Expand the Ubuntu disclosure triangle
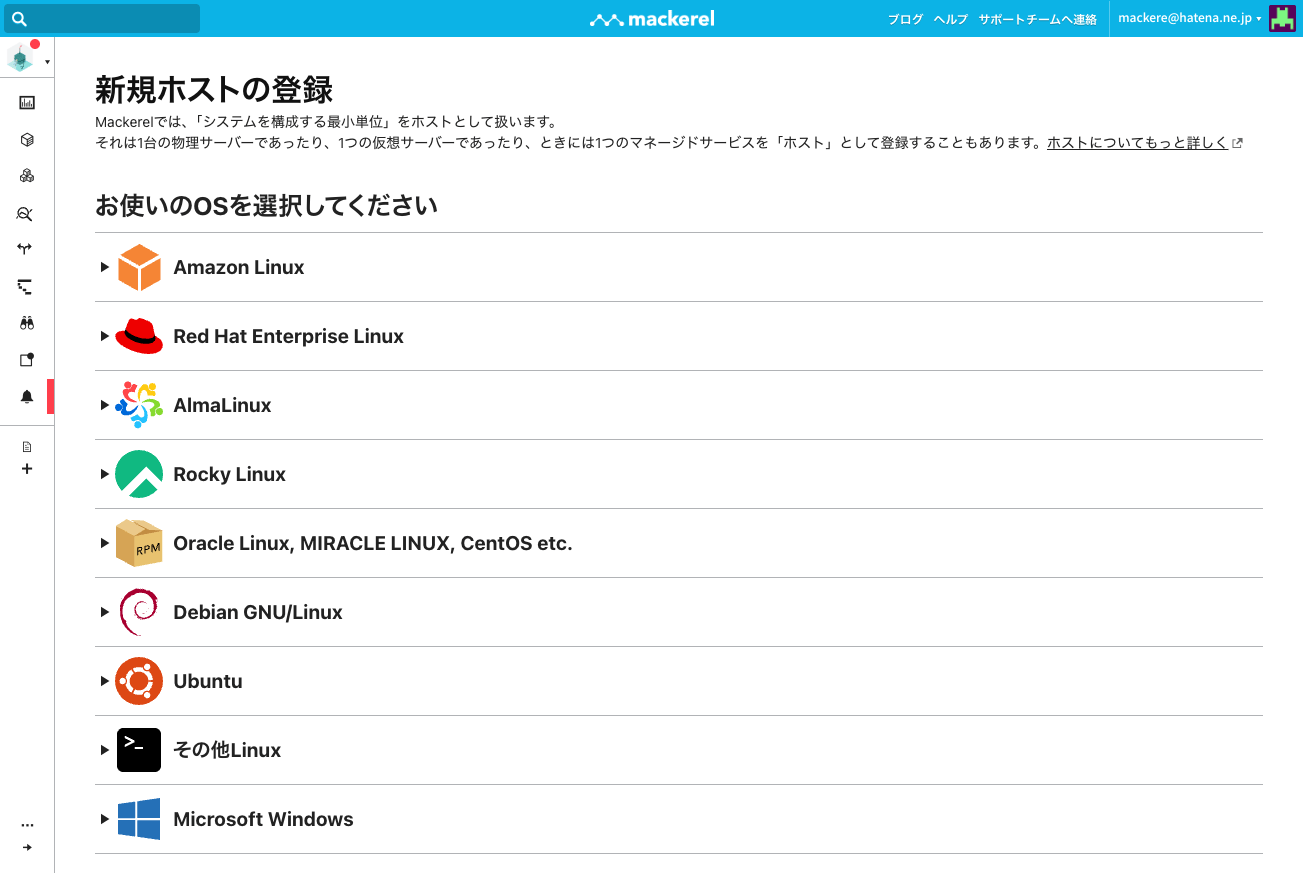This screenshot has height=873, width=1303. 104,681
